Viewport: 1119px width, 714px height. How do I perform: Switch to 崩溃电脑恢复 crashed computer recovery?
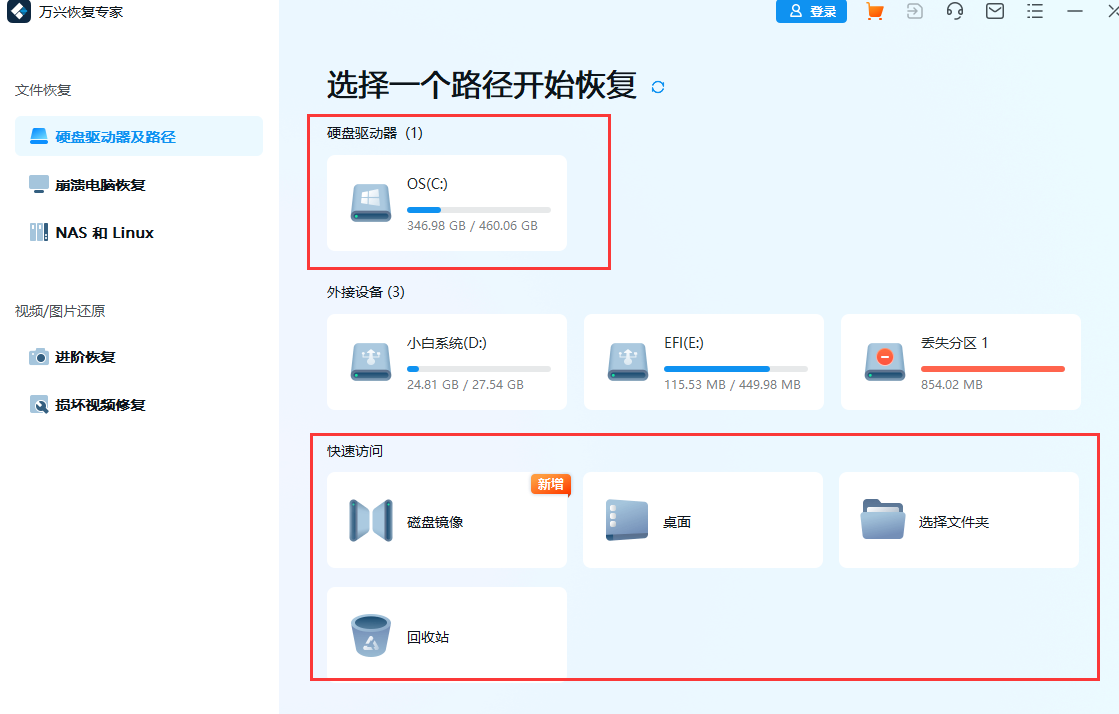(100, 185)
